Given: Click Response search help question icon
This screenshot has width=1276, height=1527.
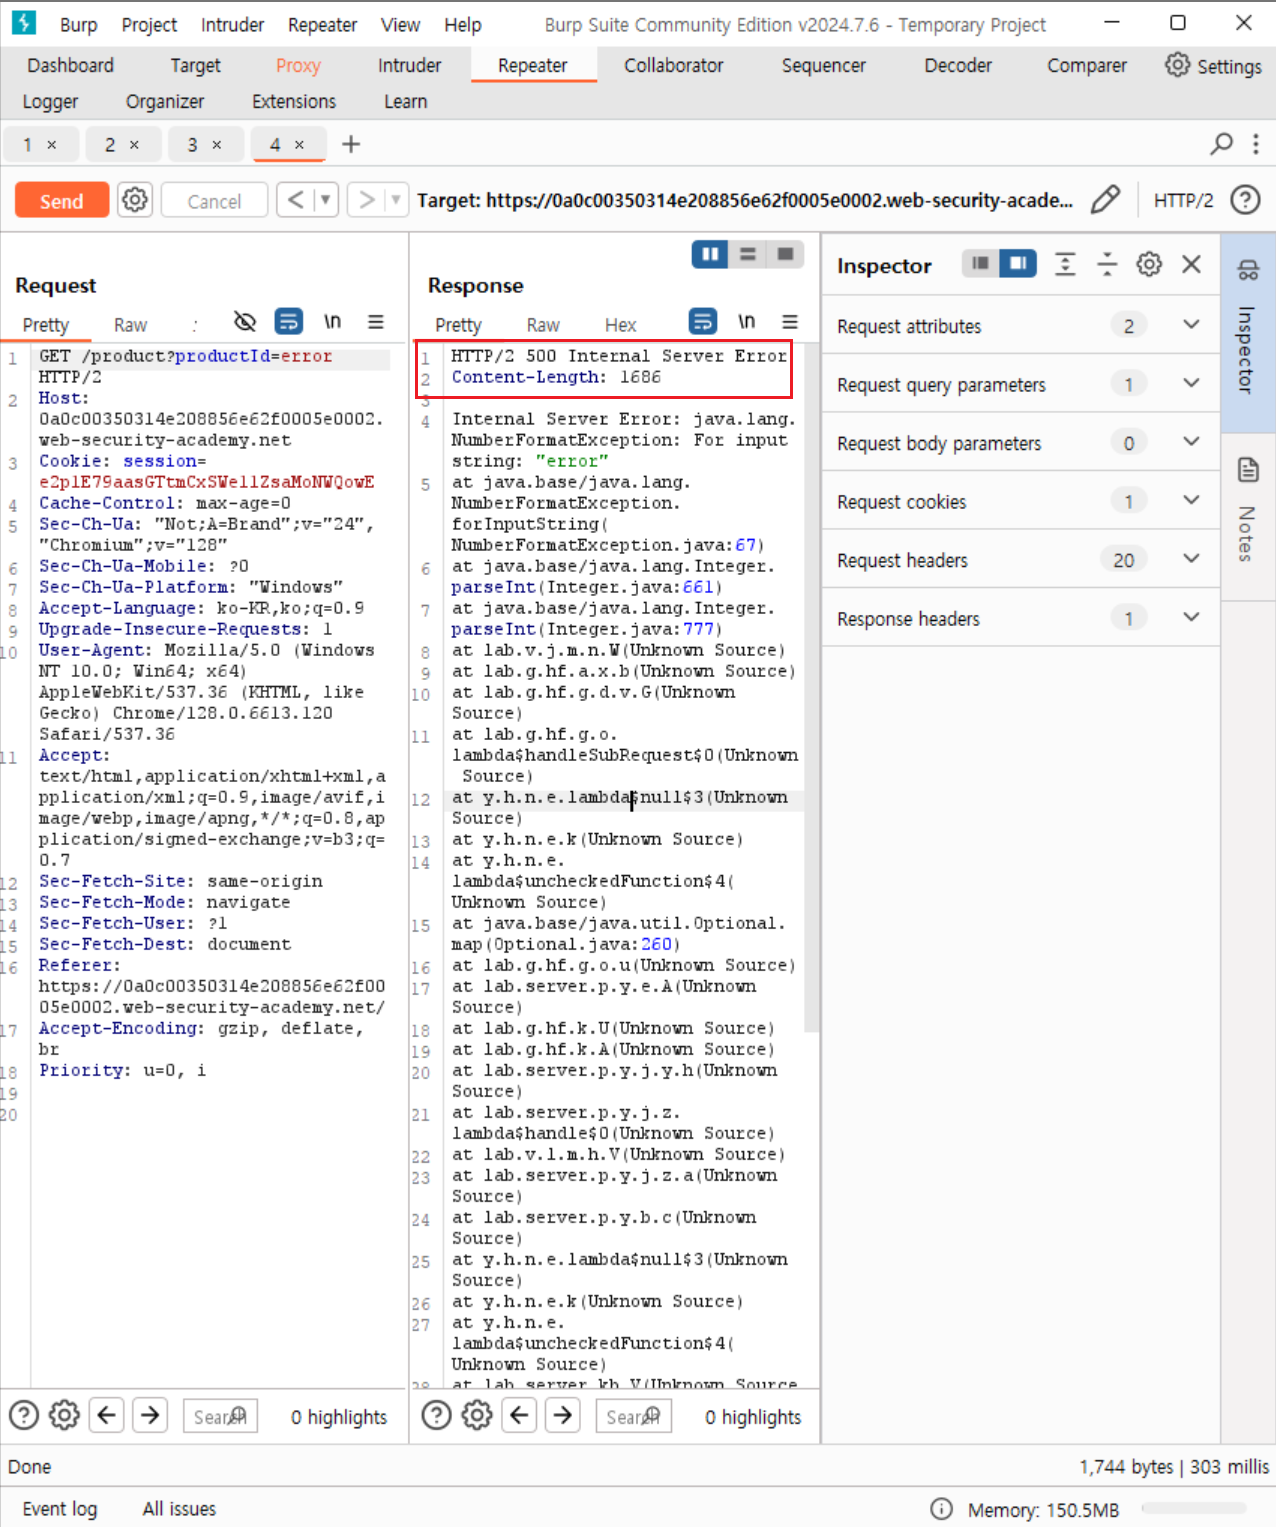Looking at the screenshot, I should click(x=437, y=1415).
